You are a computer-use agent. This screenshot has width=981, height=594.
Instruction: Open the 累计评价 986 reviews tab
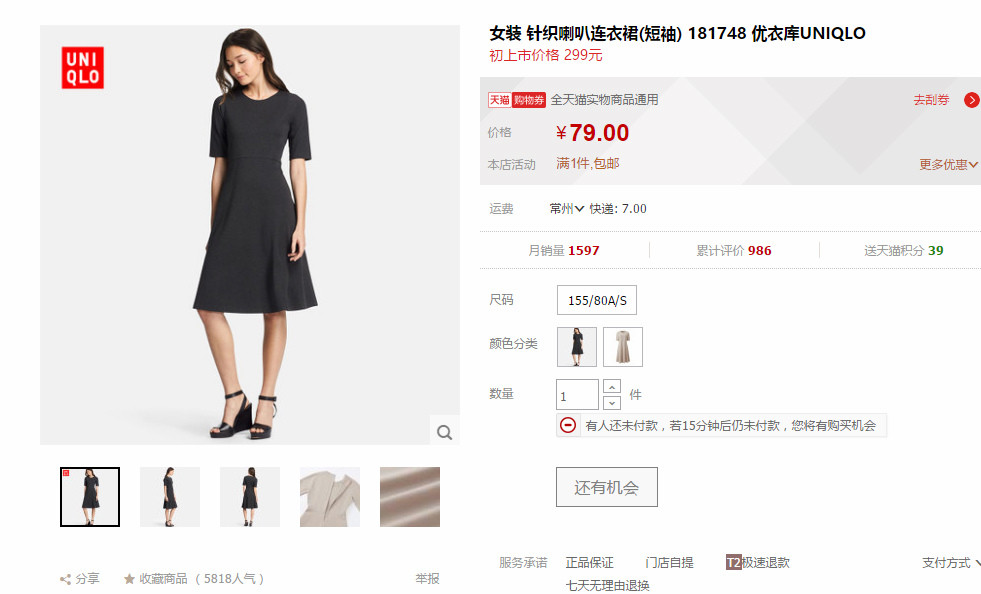pyautogui.click(x=734, y=250)
